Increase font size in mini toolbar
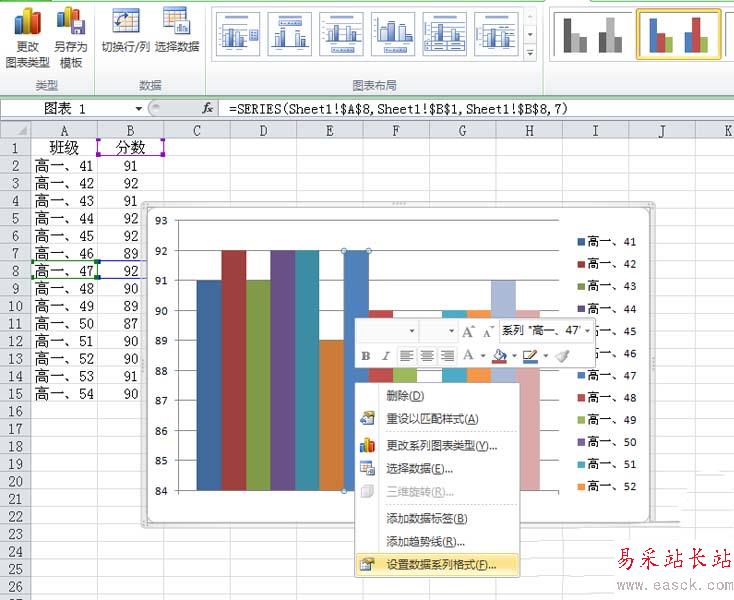Screen dimensions: 734x600 [468, 331]
